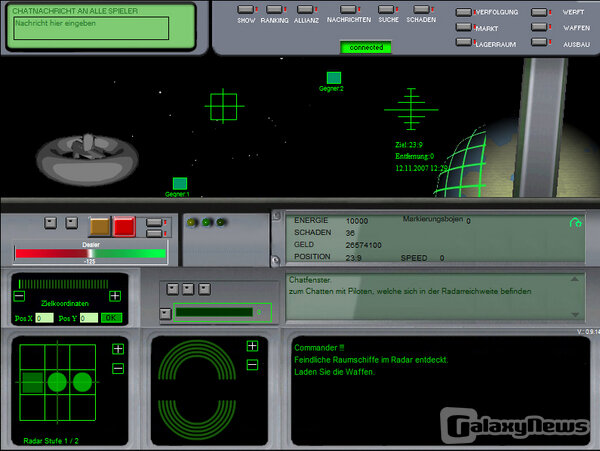Click the SHOW menu button
The height and width of the screenshot is (451, 600).
point(245,9)
